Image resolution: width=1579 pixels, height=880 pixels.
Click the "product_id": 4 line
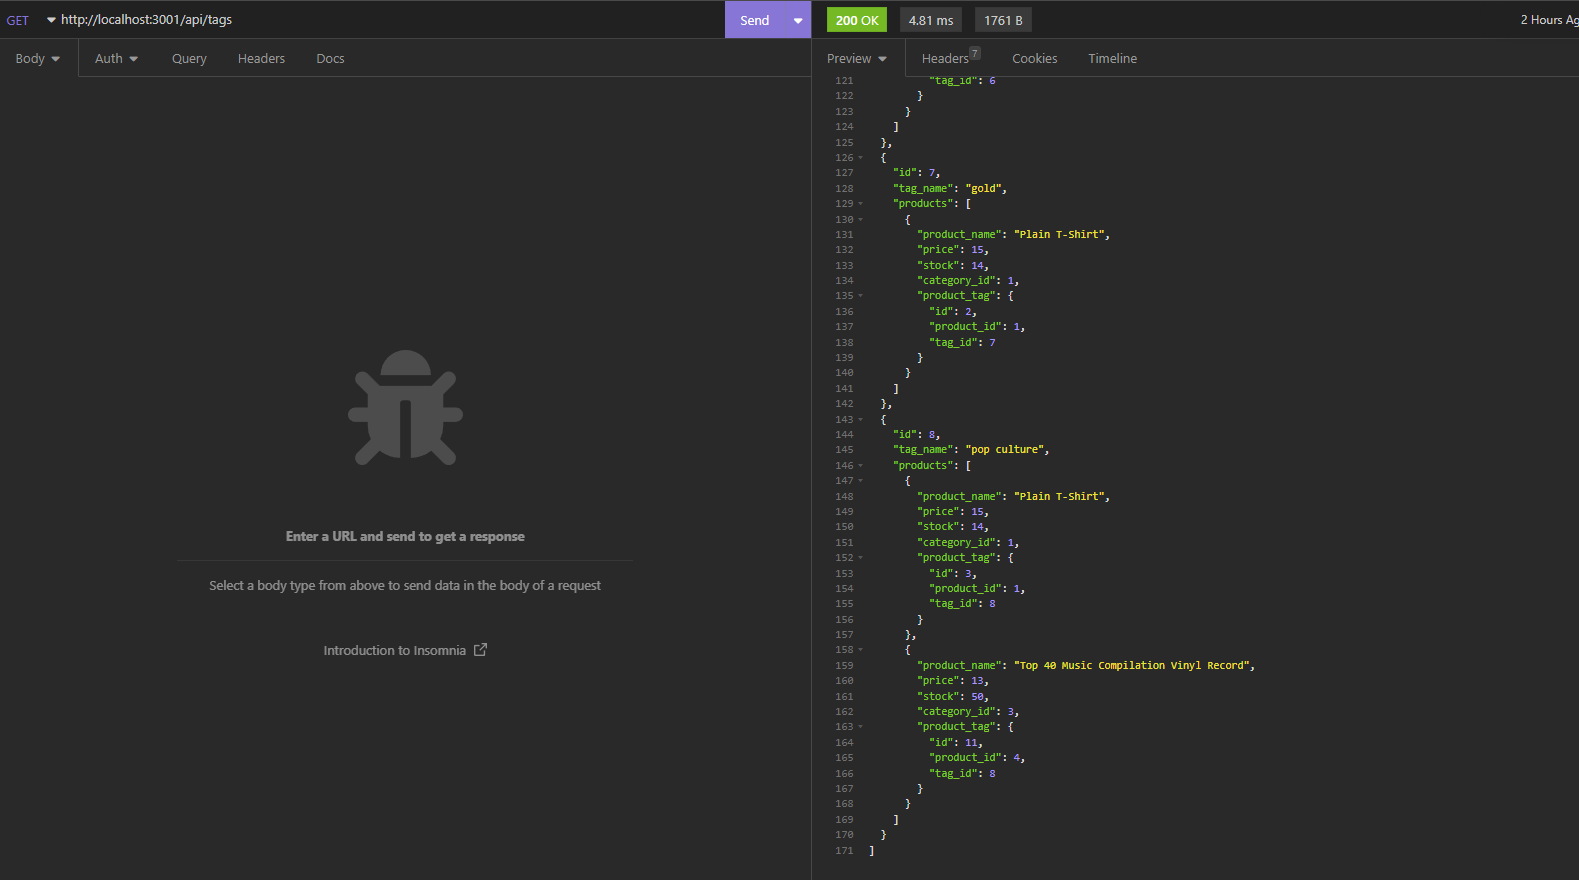(977, 758)
